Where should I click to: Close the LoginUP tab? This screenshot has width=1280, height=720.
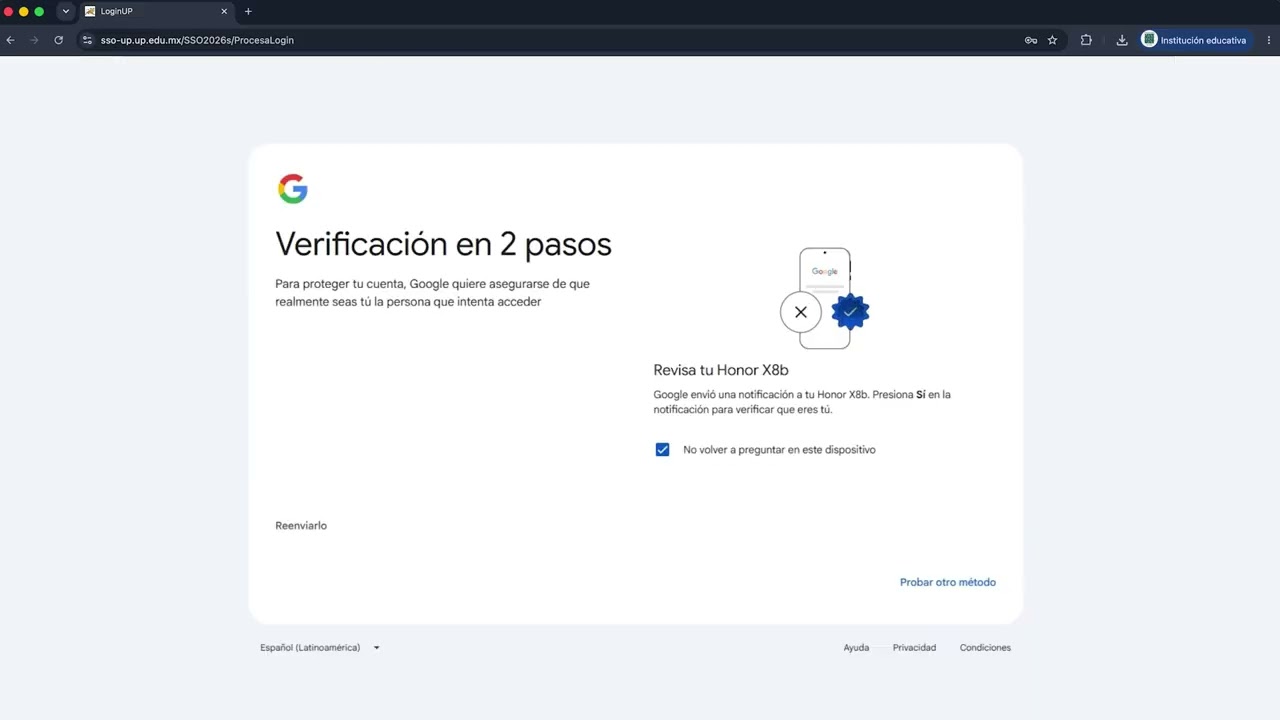tap(224, 11)
